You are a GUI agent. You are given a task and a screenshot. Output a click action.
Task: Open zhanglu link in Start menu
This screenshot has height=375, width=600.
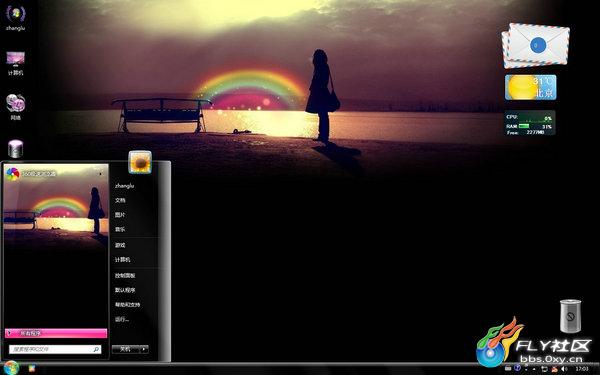coord(124,186)
